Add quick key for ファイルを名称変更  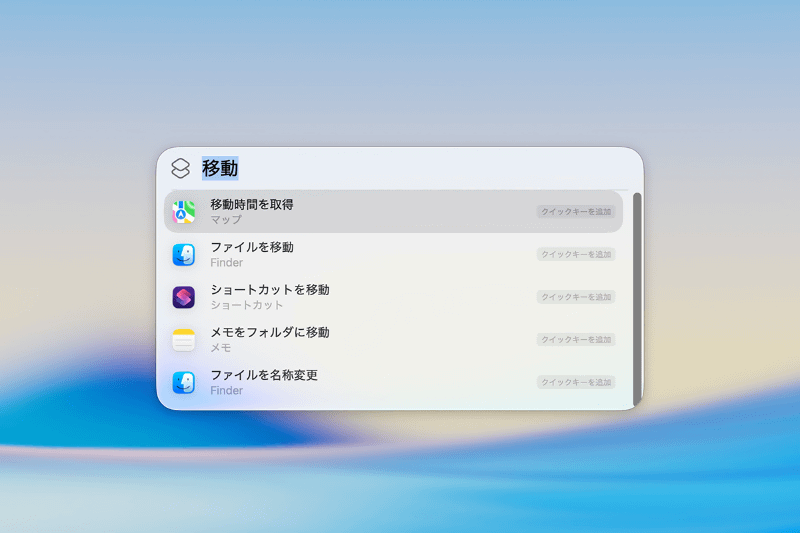coord(576,382)
